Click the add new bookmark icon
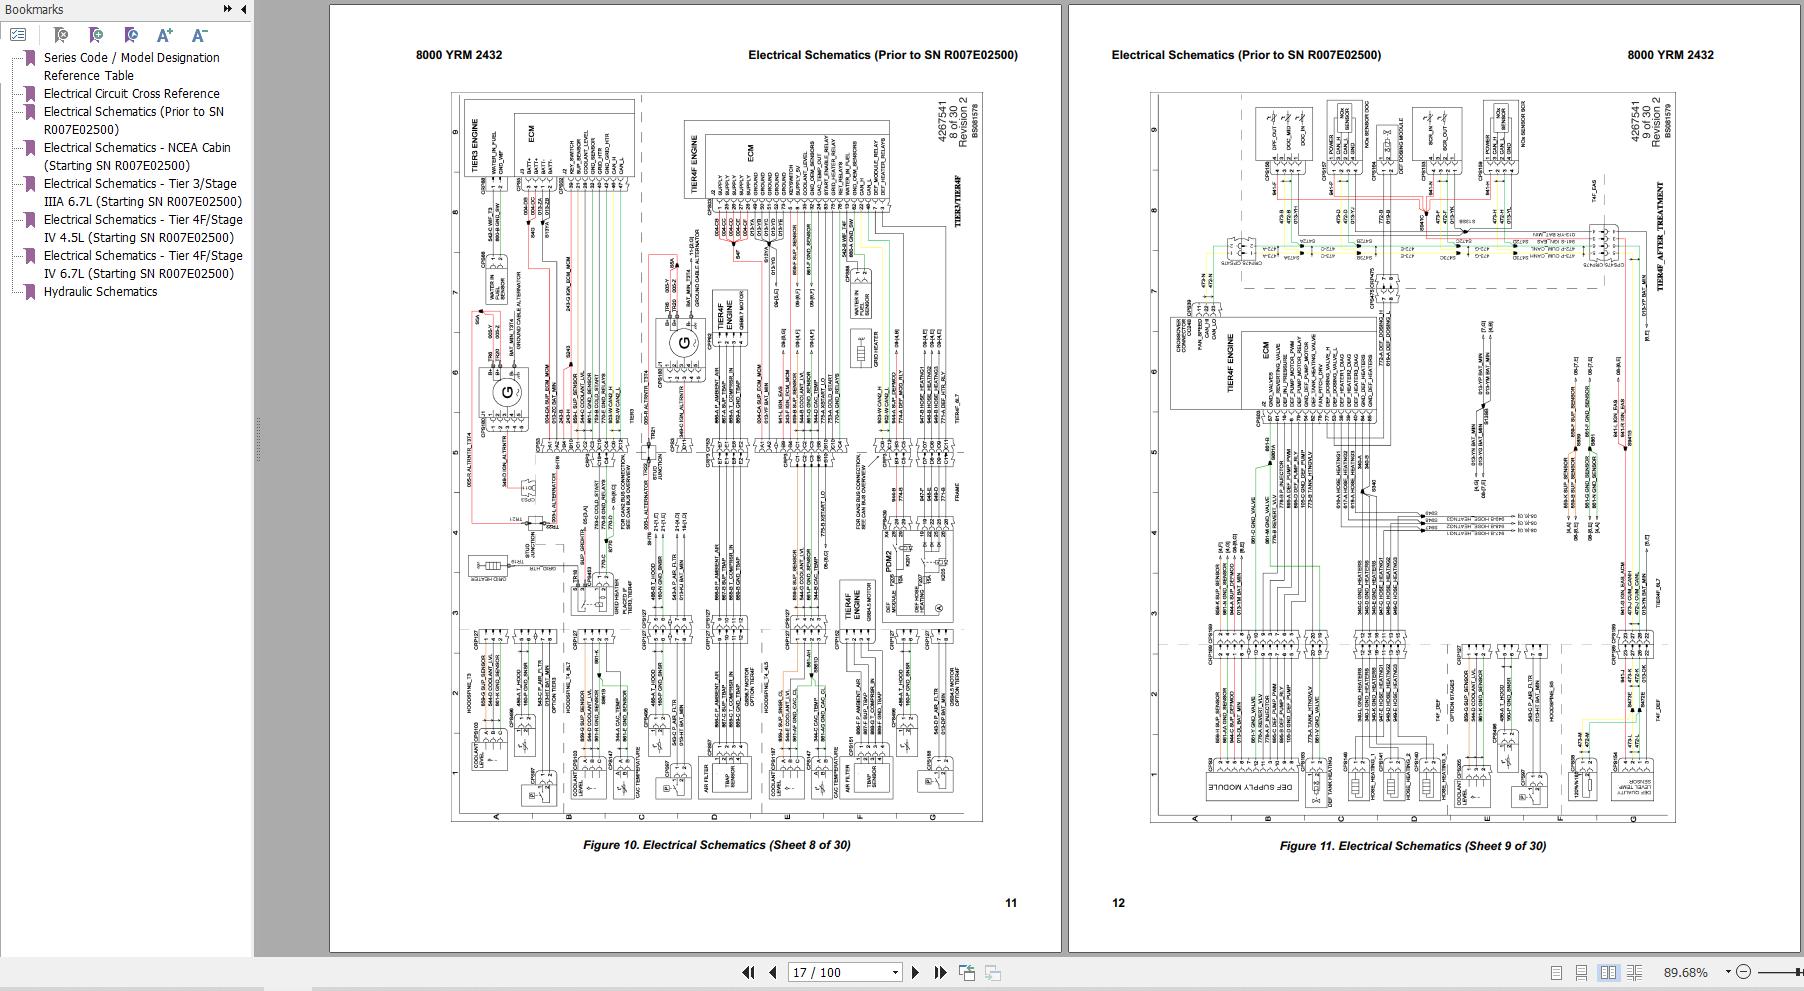 click(x=96, y=35)
